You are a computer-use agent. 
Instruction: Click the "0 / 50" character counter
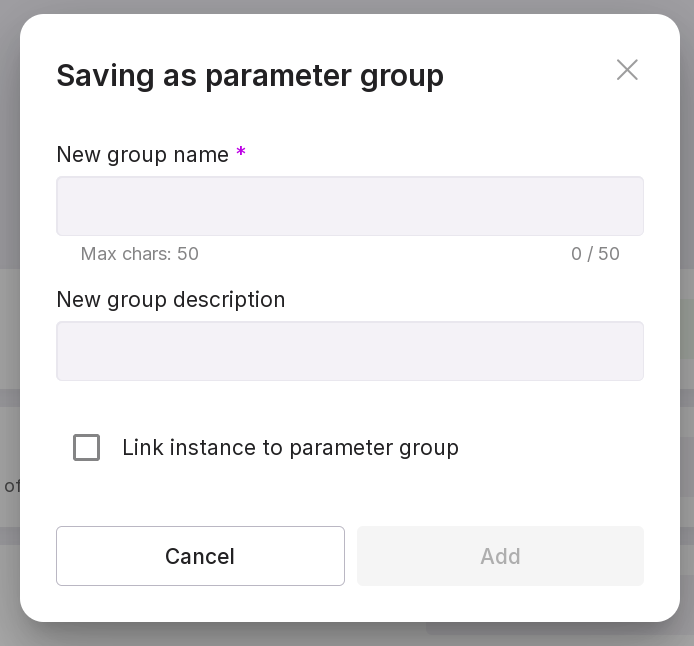click(595, 254)
